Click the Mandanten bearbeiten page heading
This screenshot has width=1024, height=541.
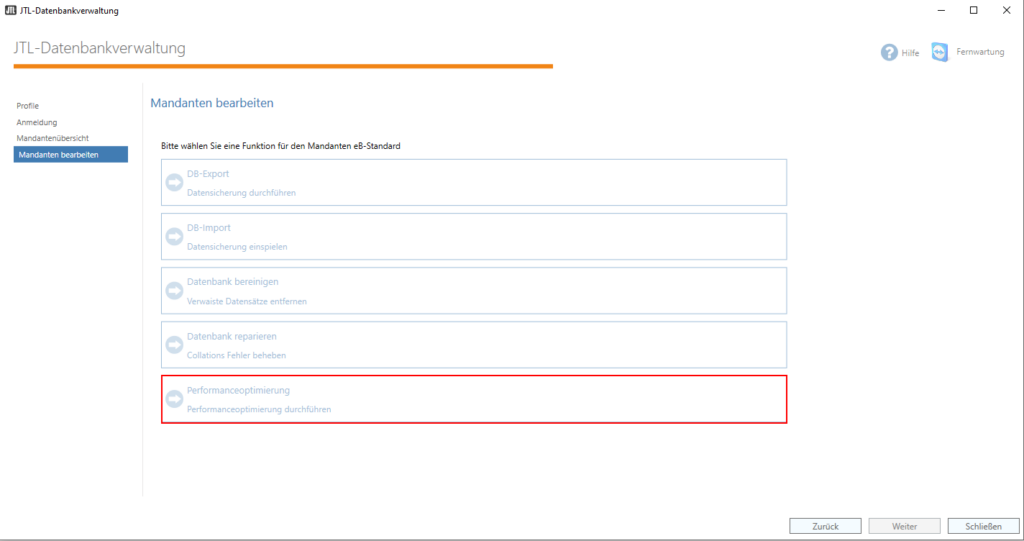point(212,103)
